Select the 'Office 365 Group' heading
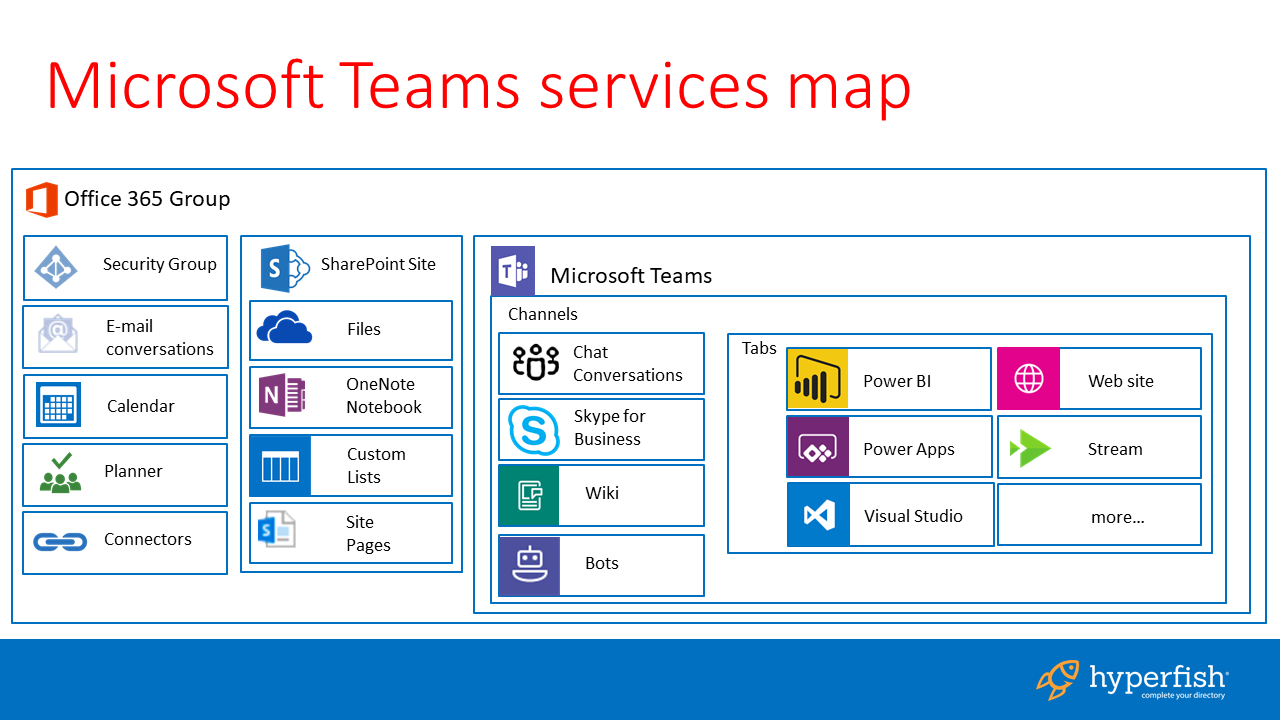This screenshot has height=720, width=1280. (147, 199)
